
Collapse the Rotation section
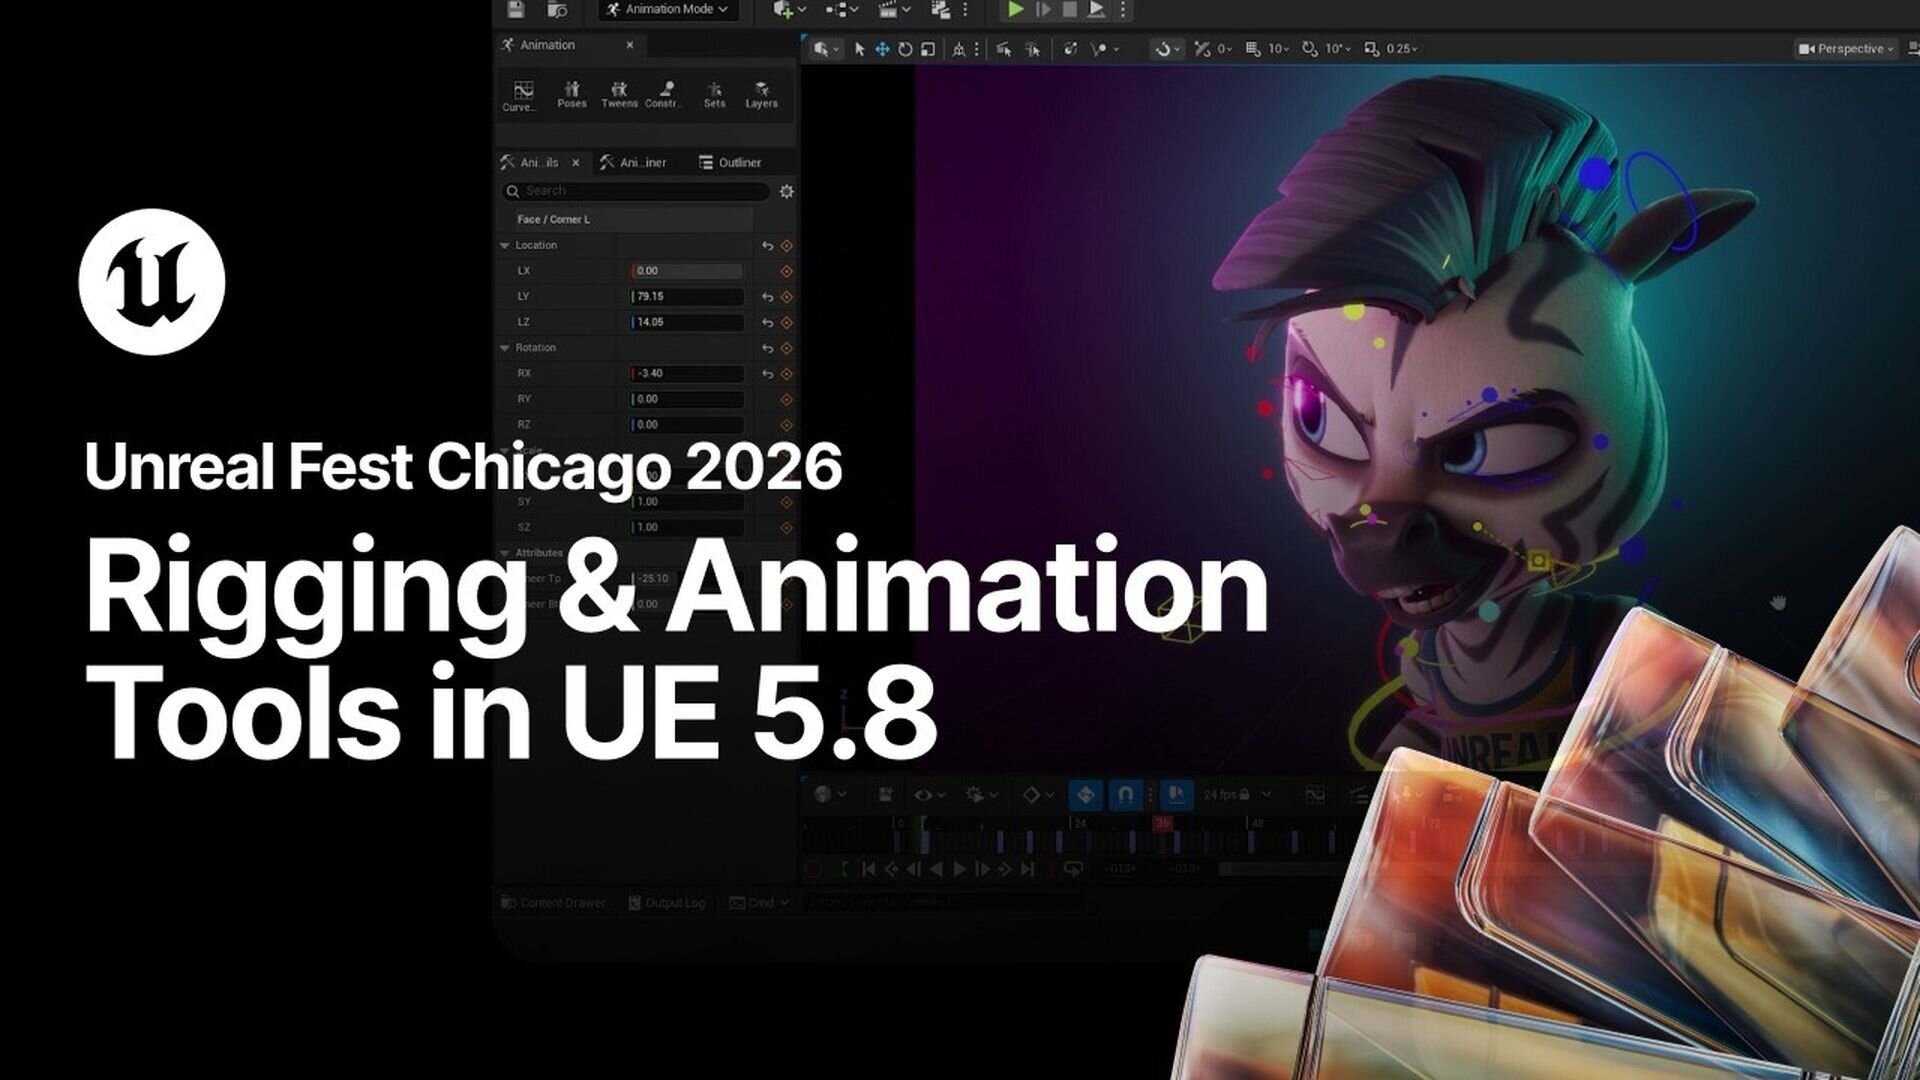[x=505, y=348]
